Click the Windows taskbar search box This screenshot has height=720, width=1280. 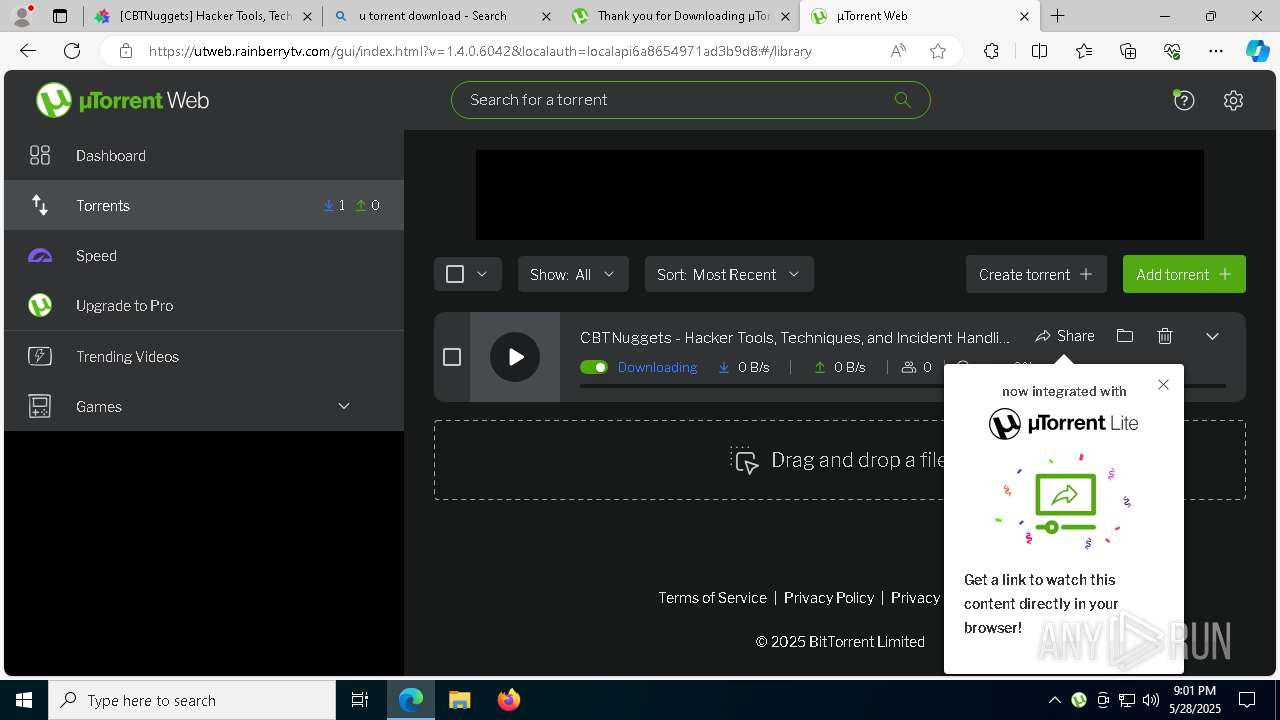192,700
